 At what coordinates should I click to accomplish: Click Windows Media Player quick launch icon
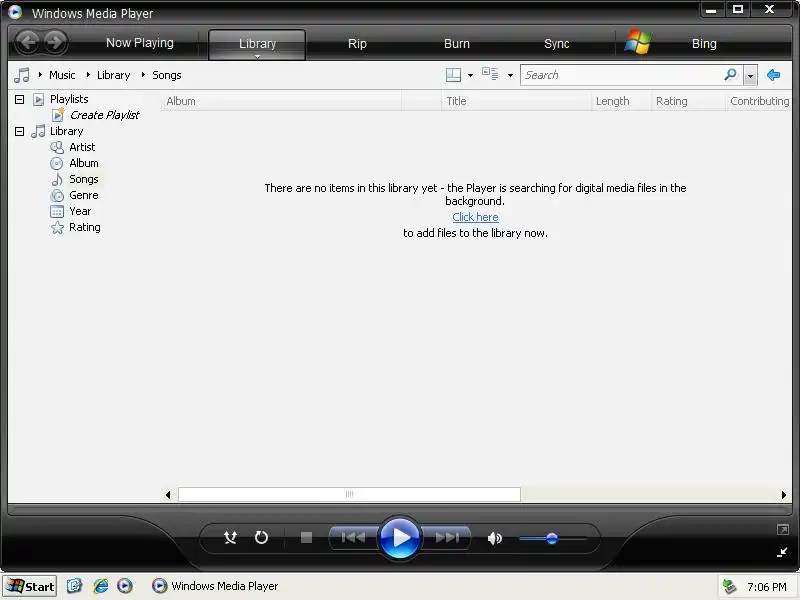tap(124, 586)
